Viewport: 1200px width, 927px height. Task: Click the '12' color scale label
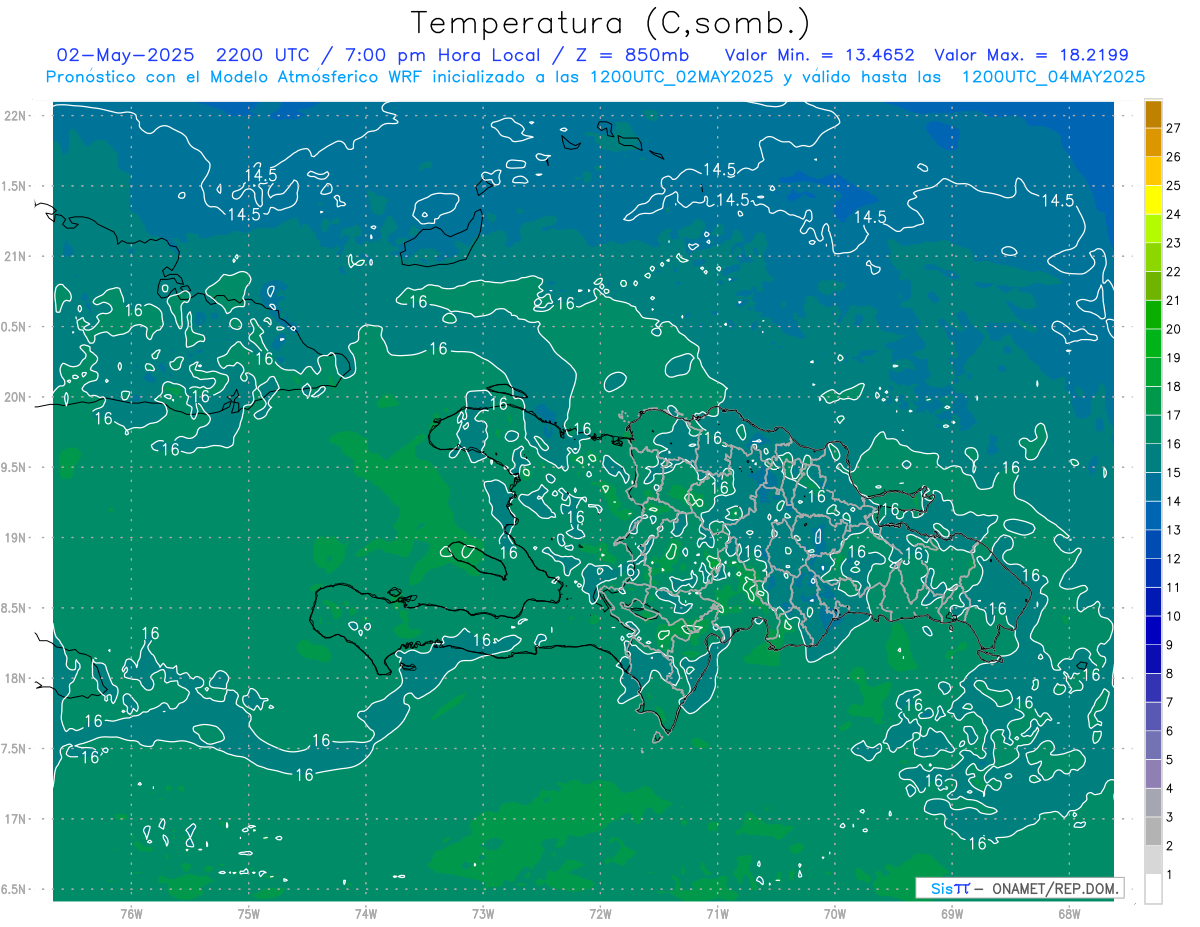[x=1174, y=559]
